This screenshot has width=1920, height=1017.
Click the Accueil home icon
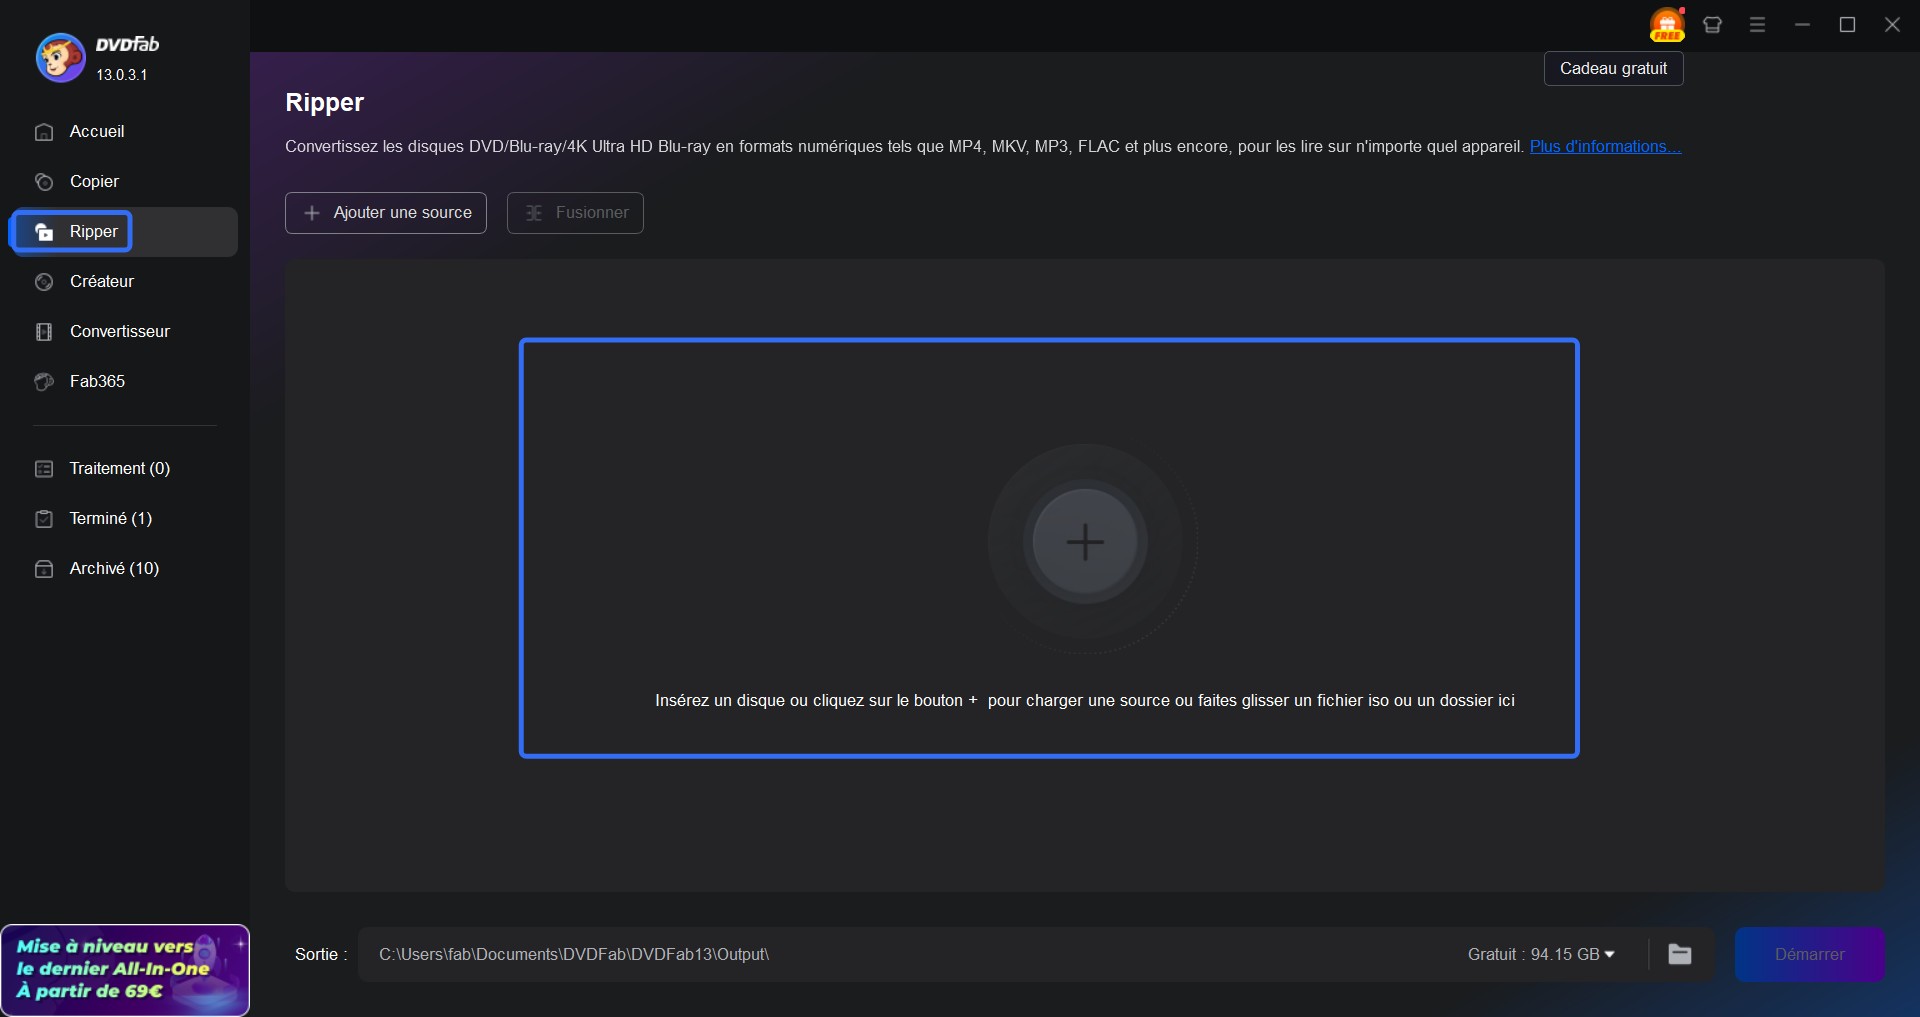(x=44, y=132)
